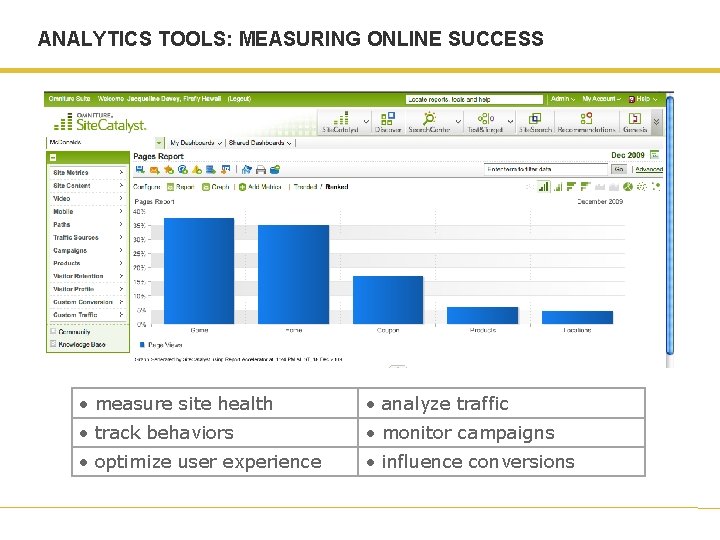Open the Test&Target product icon
Screen dimensions: 720x540
point(485,118)
